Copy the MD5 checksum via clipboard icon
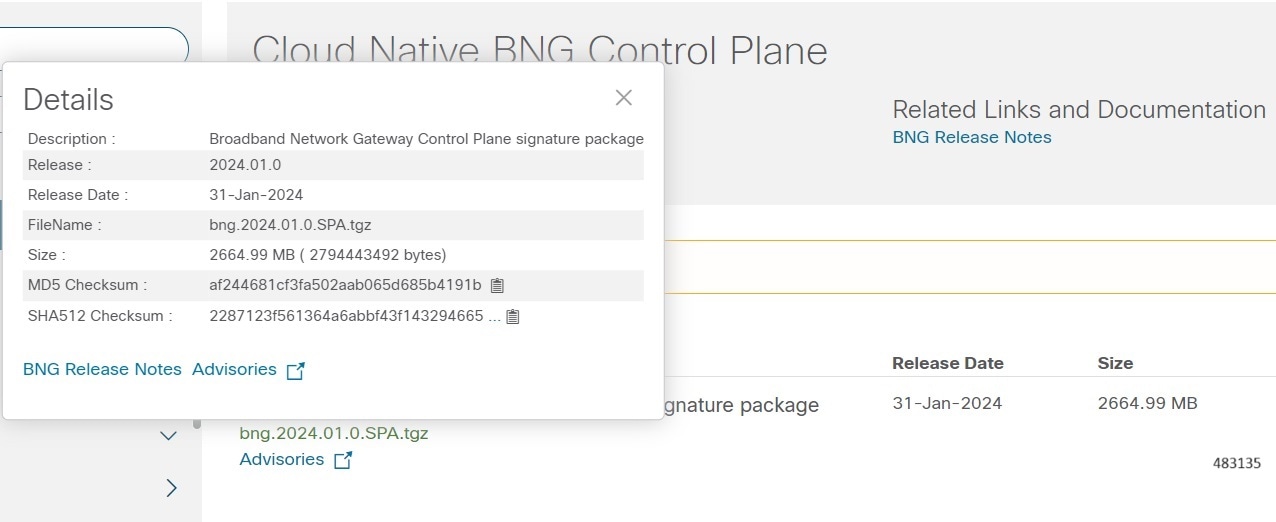This screenshot has height=522, width=1276. (x=497, y=285)
